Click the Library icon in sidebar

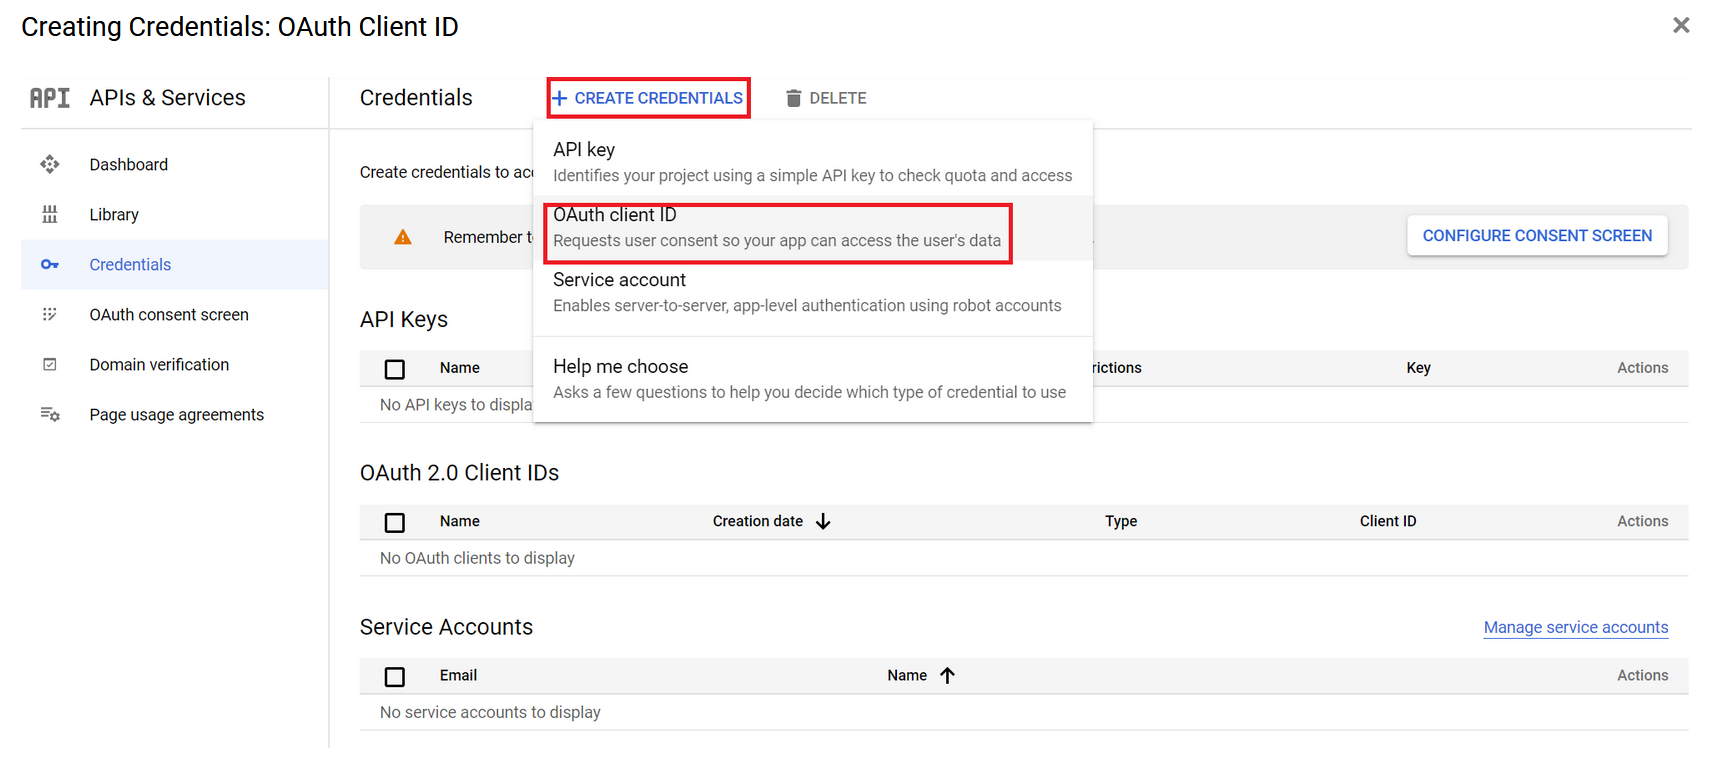point(50,214)
